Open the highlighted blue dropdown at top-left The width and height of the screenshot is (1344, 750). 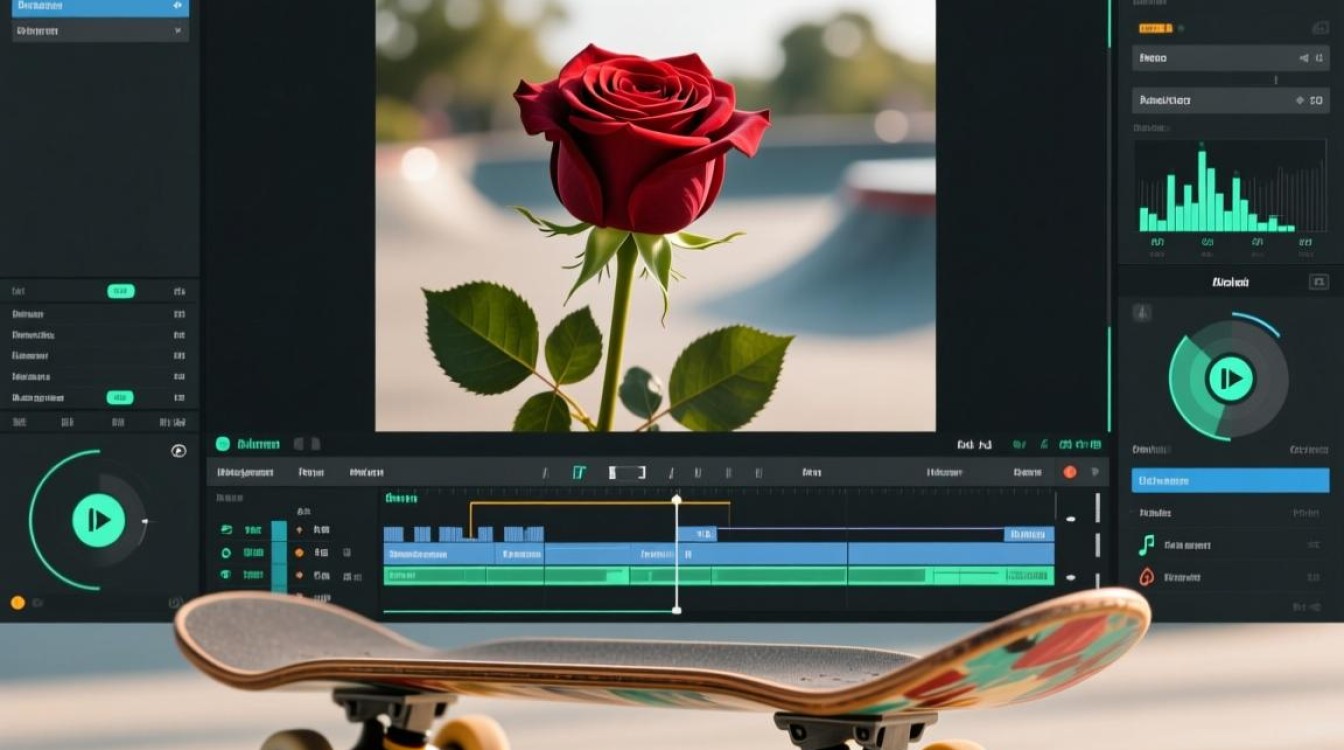tap(100, 6)
